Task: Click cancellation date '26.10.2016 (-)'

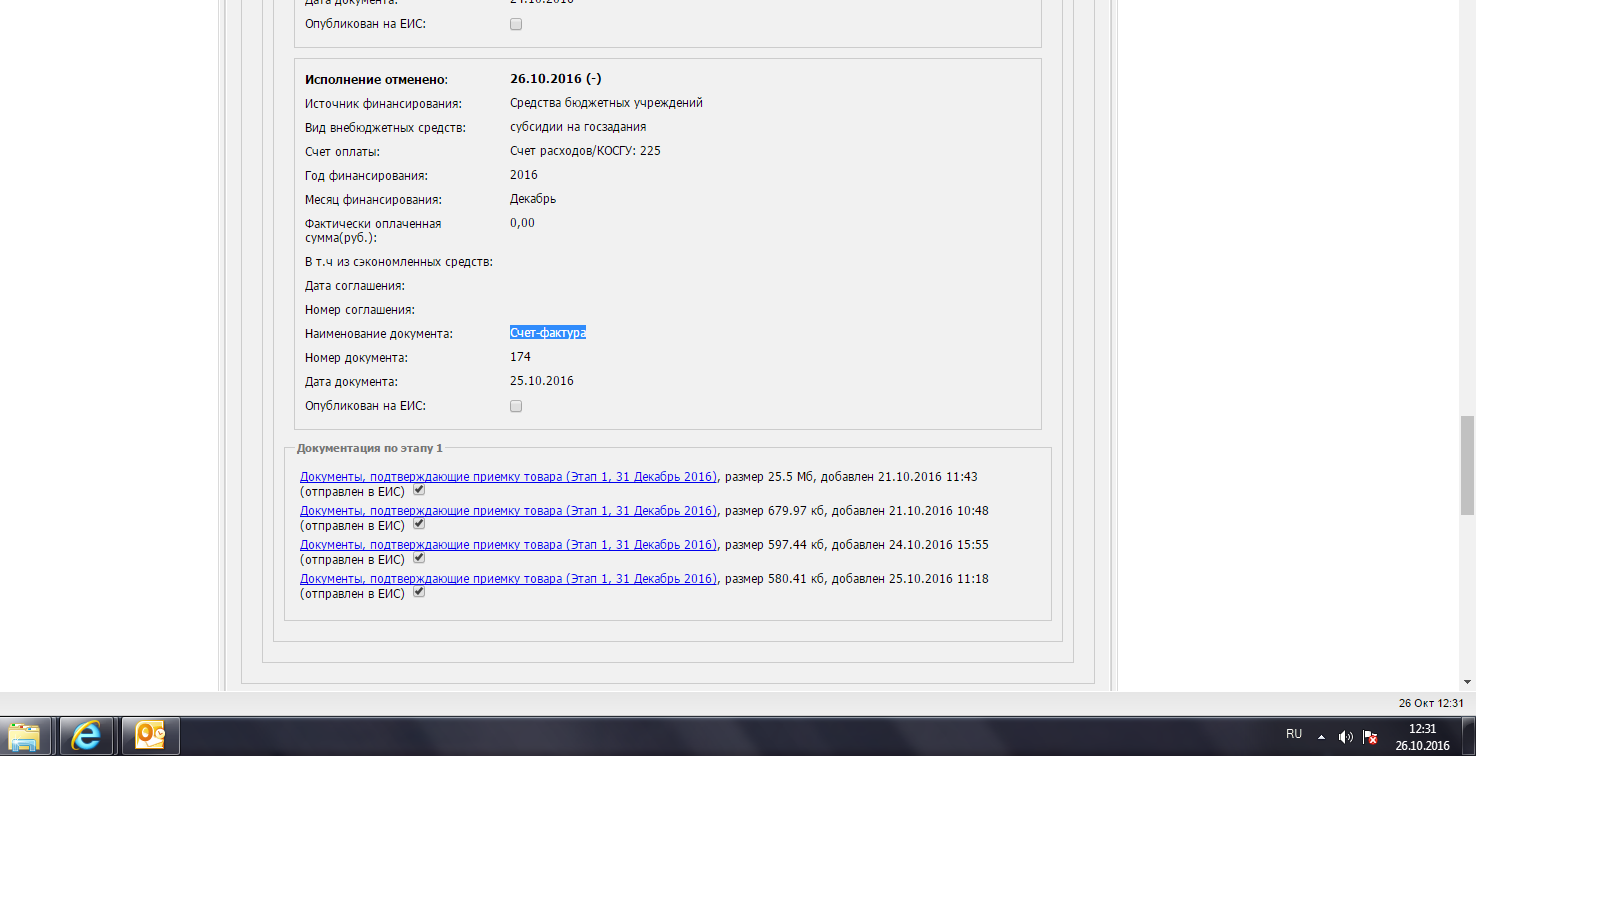Action: coord(556,79)
